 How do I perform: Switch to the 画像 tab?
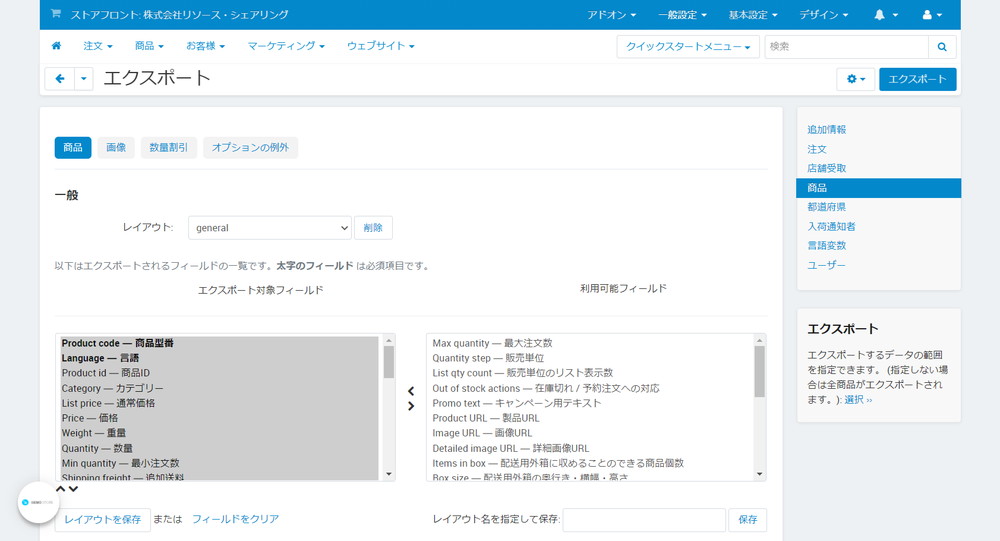[116, 147]
